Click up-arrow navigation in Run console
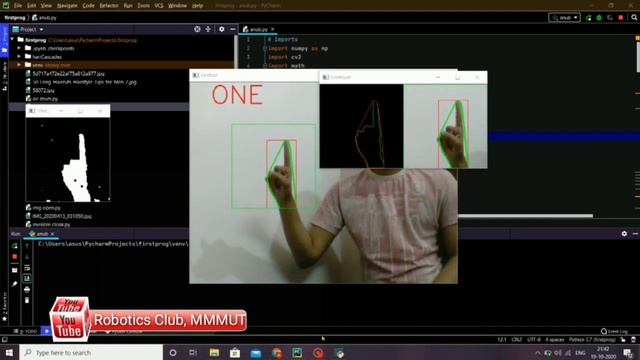This screenshot has width=640, height=360. (27, 246)
